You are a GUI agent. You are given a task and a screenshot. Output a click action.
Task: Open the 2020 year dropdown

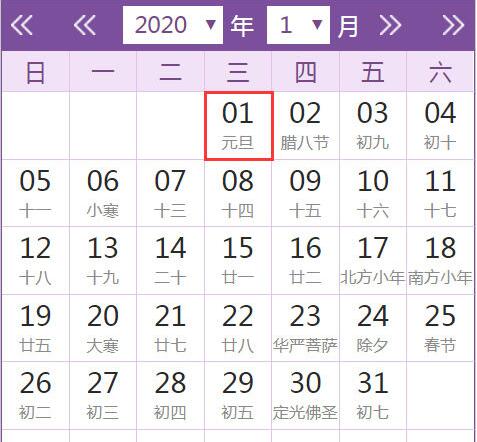tap(173, 25)
